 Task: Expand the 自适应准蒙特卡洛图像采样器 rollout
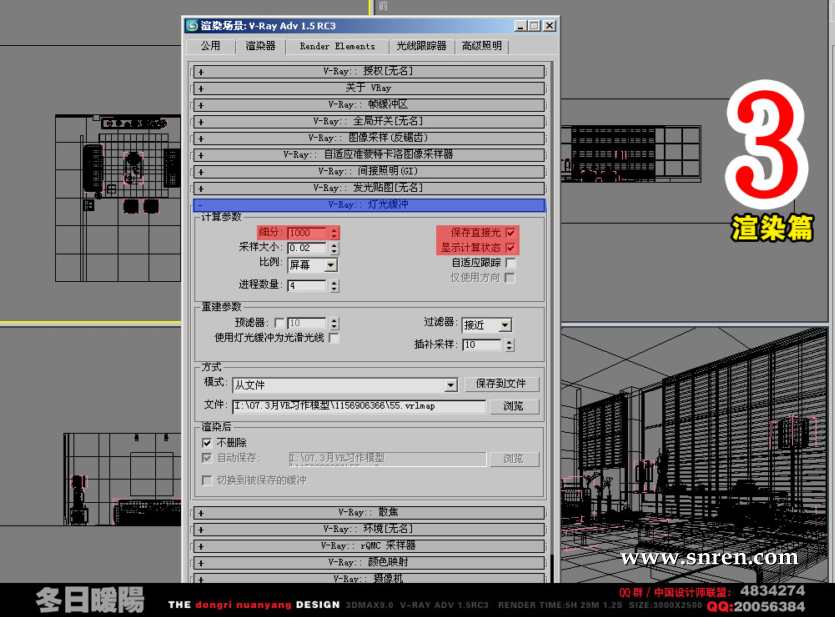pos(369,155)
